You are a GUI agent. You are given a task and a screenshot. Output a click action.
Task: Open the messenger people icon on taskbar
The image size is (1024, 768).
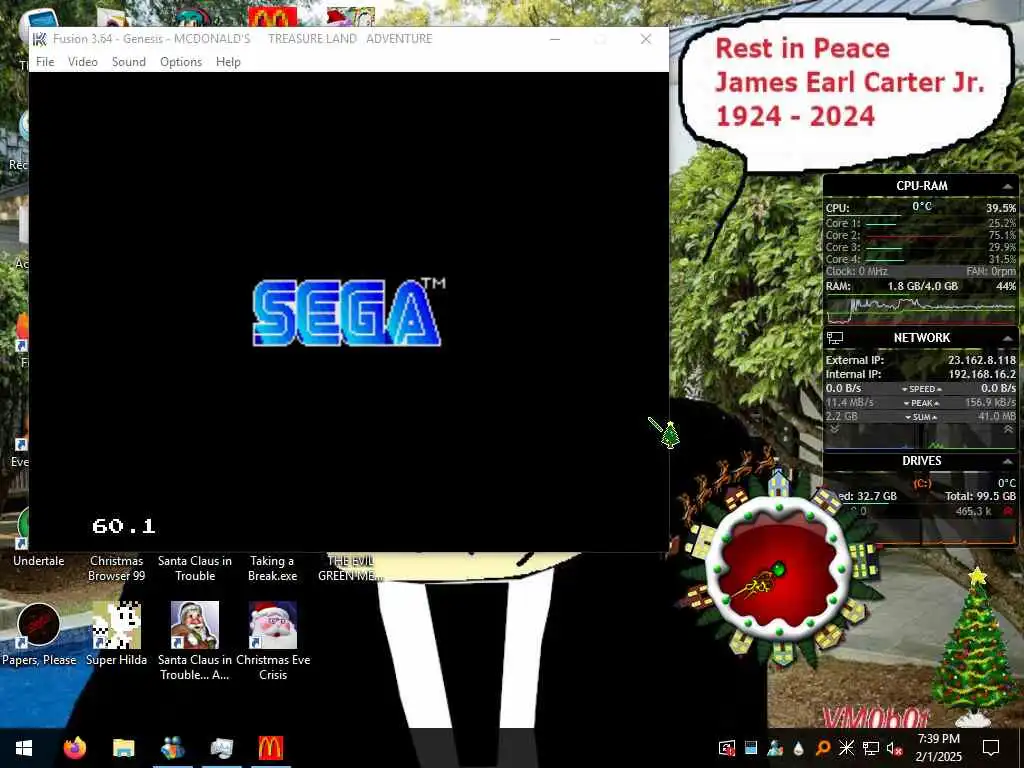click(x=172, y=748)
